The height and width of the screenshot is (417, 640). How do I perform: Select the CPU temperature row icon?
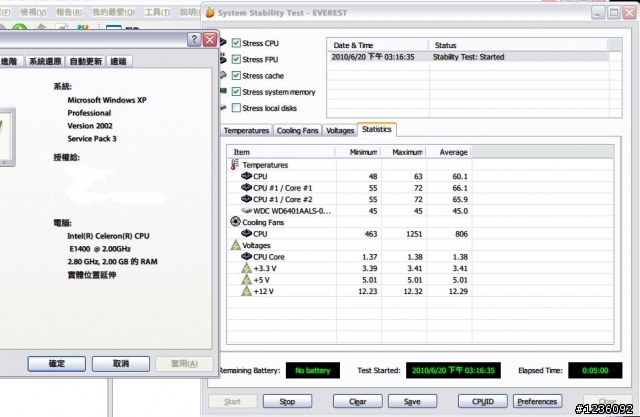[246, 176]
